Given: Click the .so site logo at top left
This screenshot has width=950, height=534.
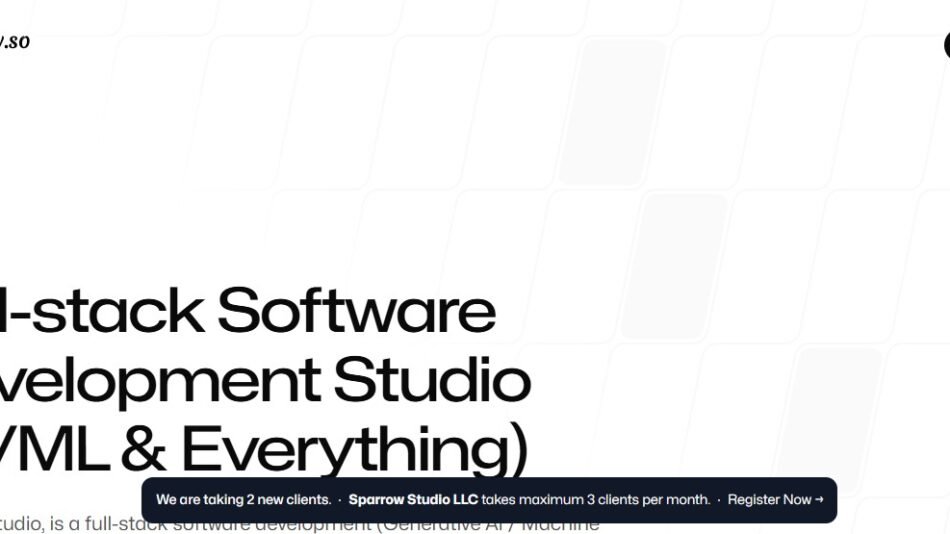Looking at the screenshot, I should pos(14,42).
